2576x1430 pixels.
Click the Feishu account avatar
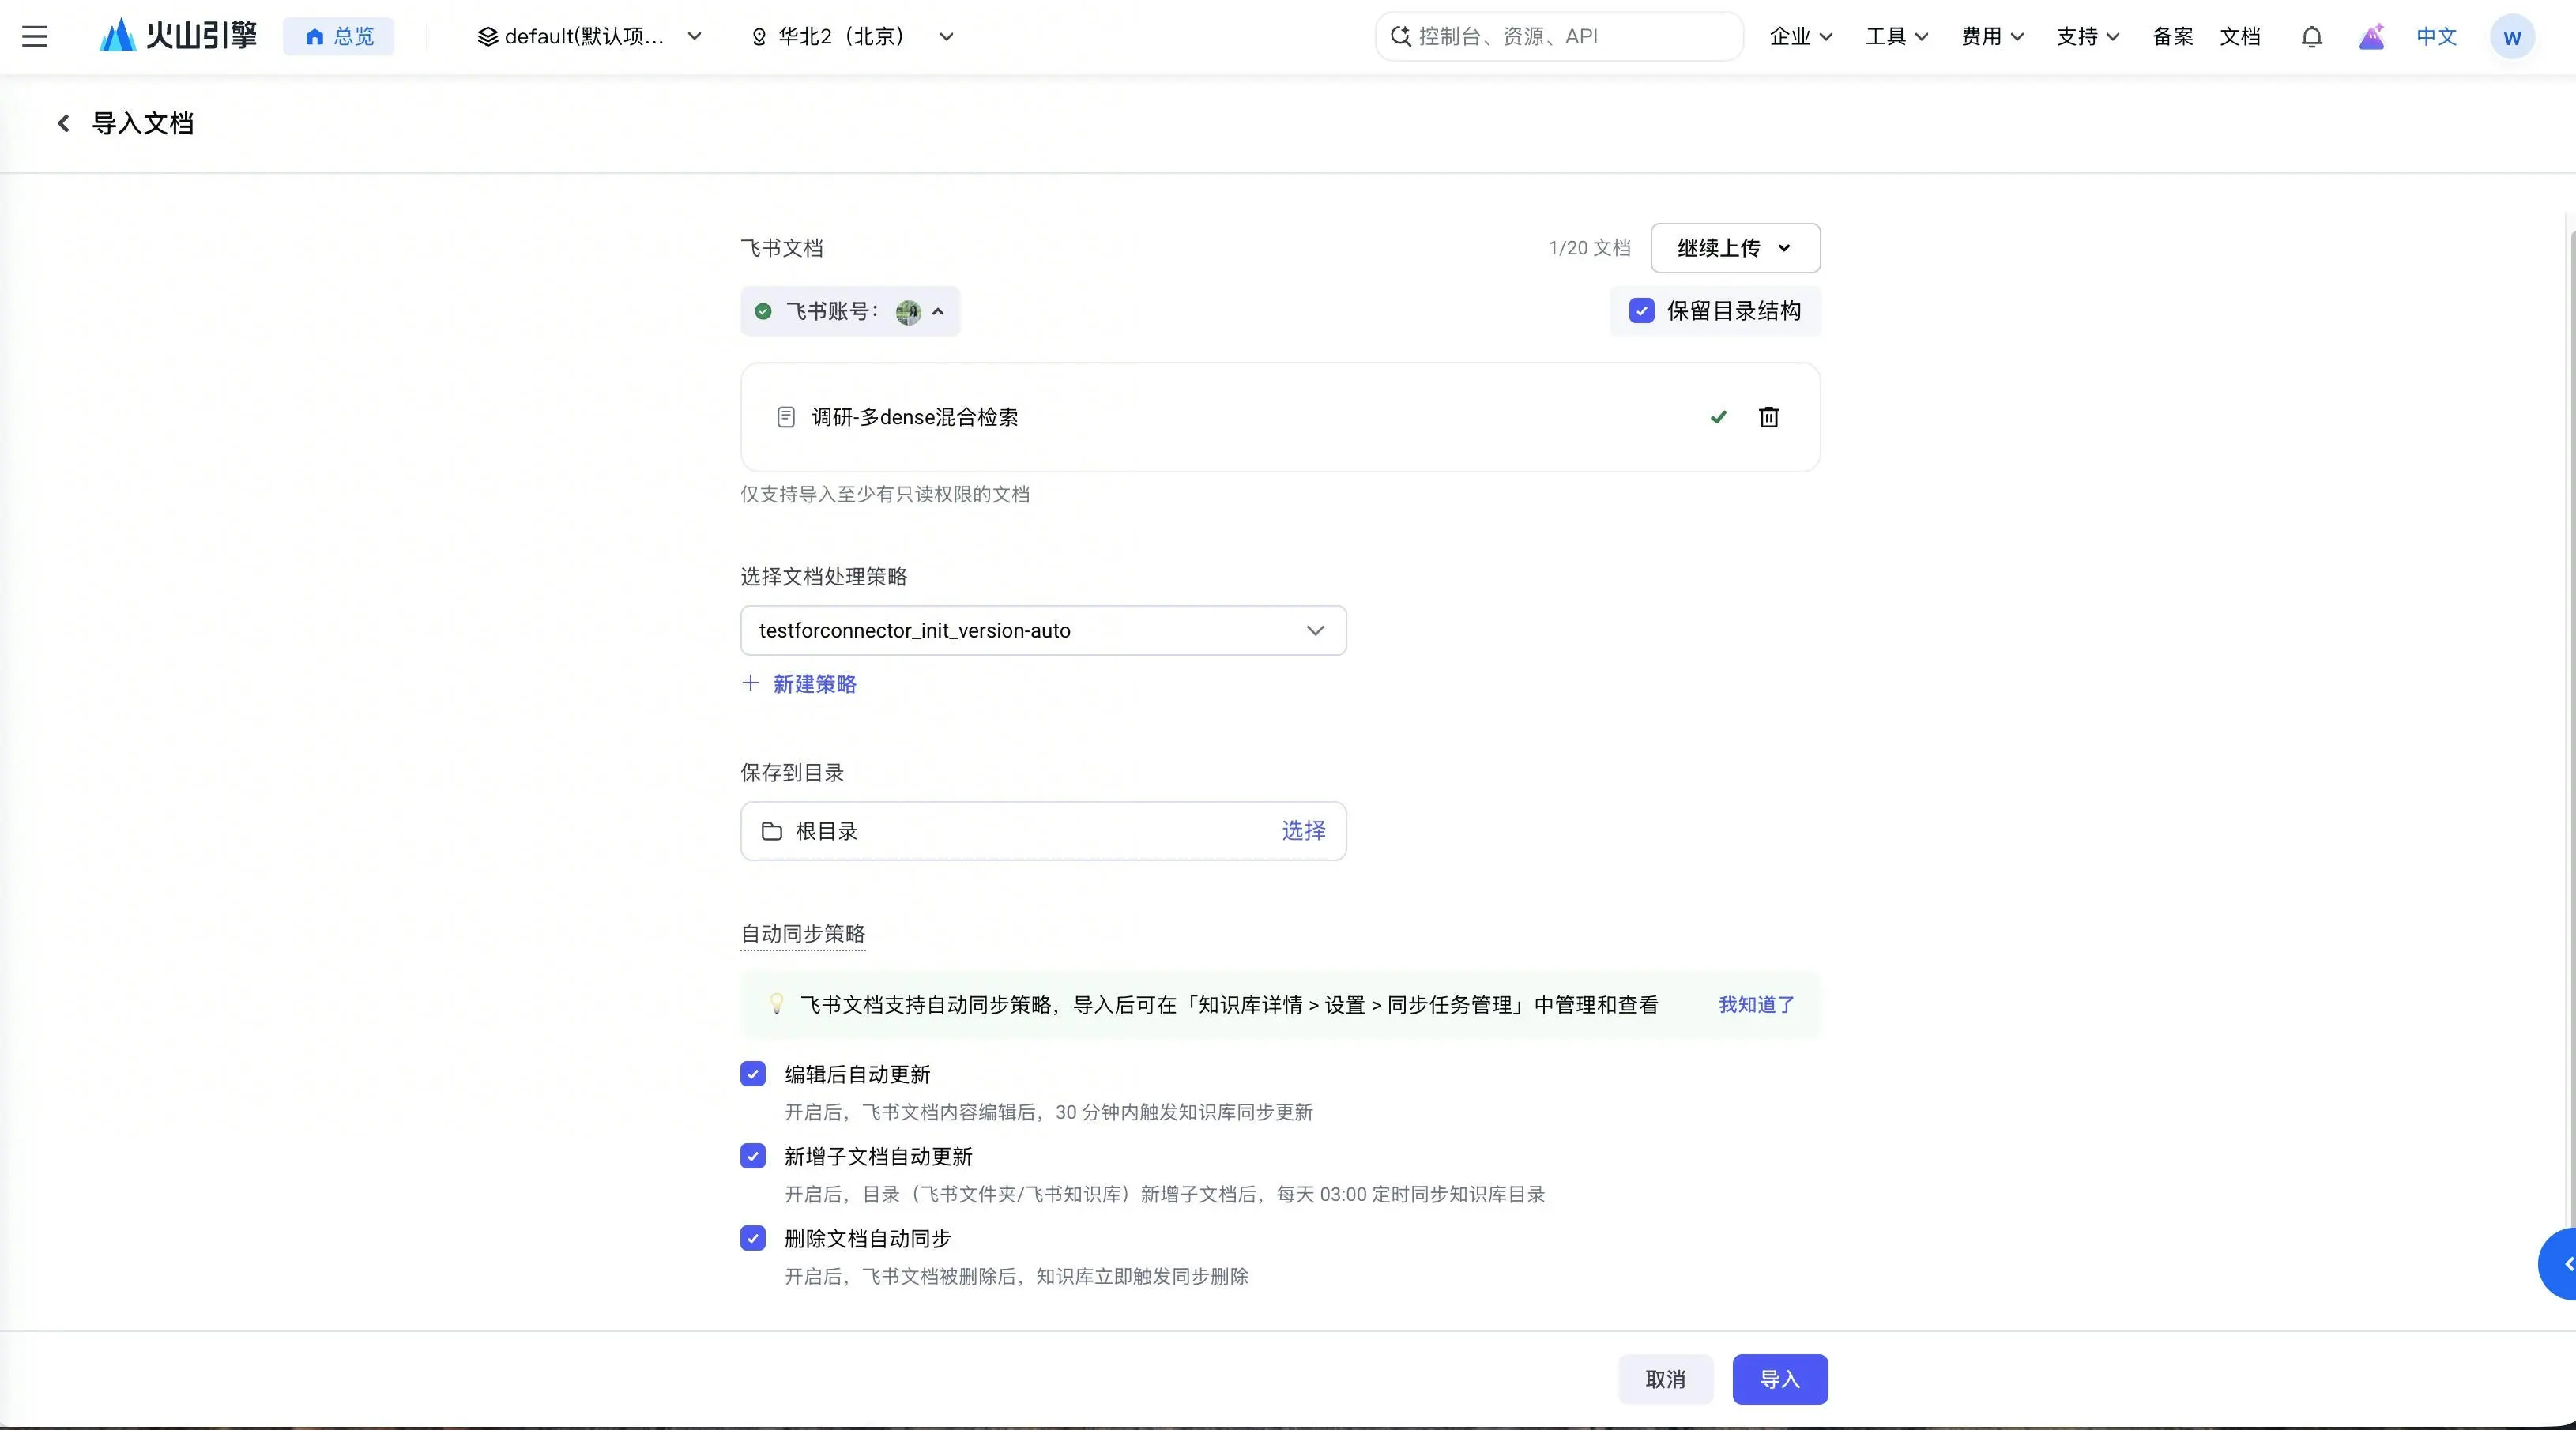(x=907, y=312)
